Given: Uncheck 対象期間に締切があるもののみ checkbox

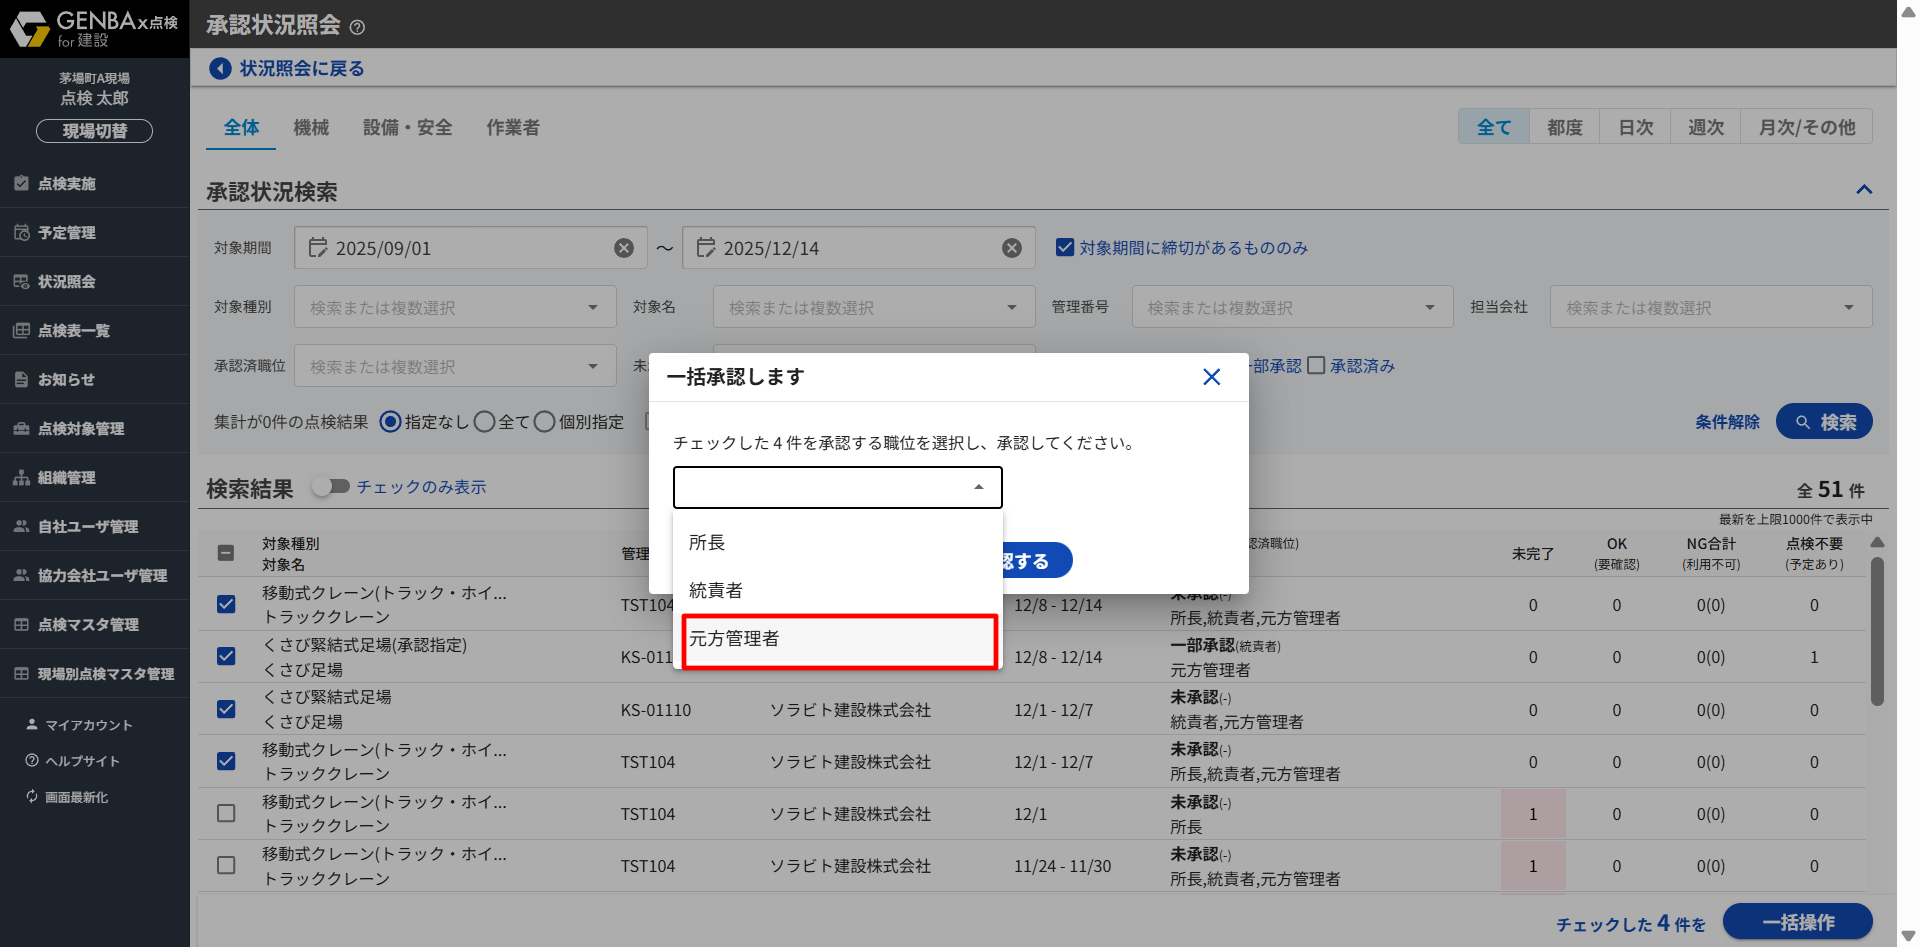Looking at the screenshot, I should click(x=1065, y=247).
